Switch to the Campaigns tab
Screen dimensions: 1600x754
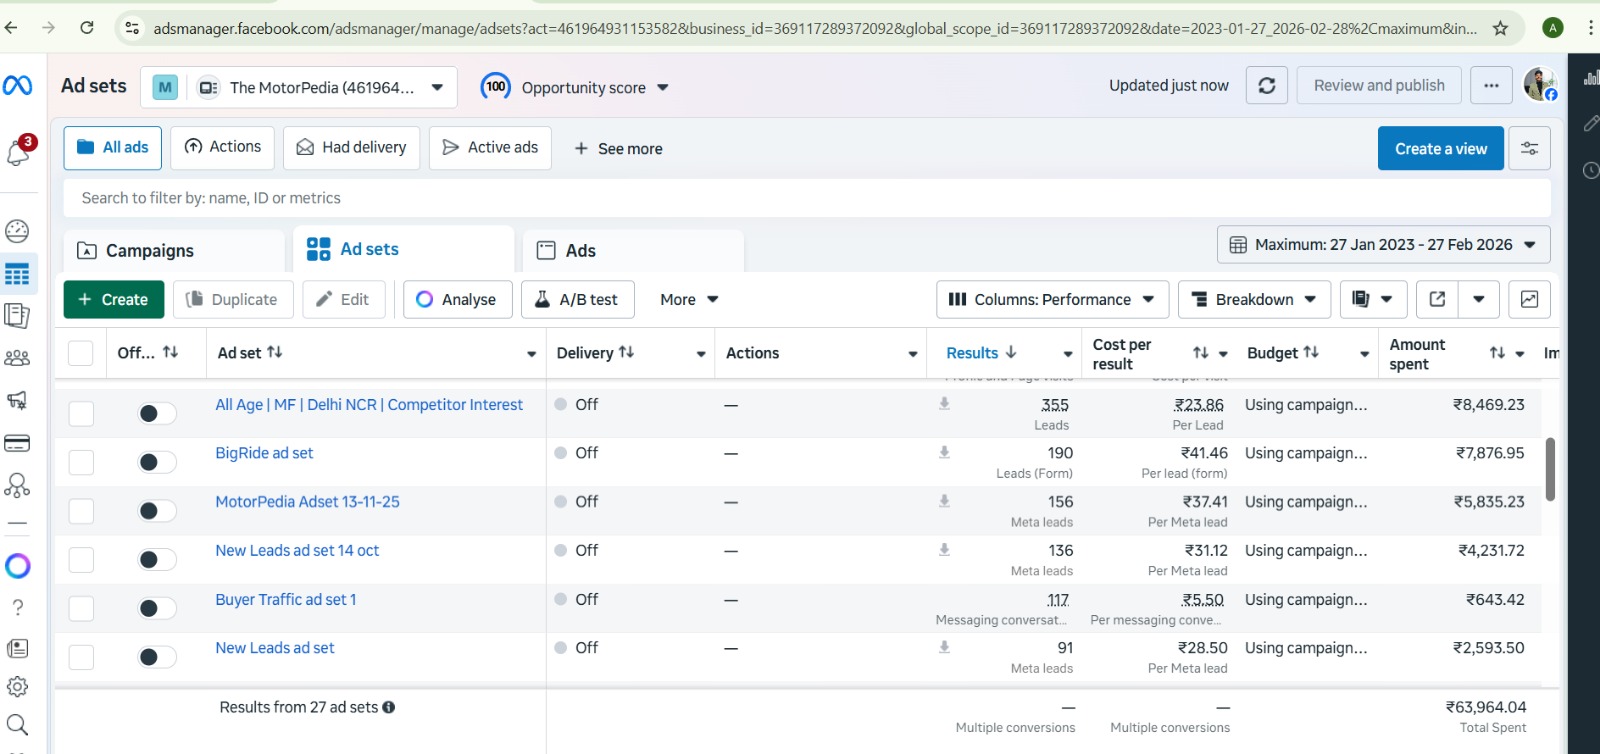point(150,251)
